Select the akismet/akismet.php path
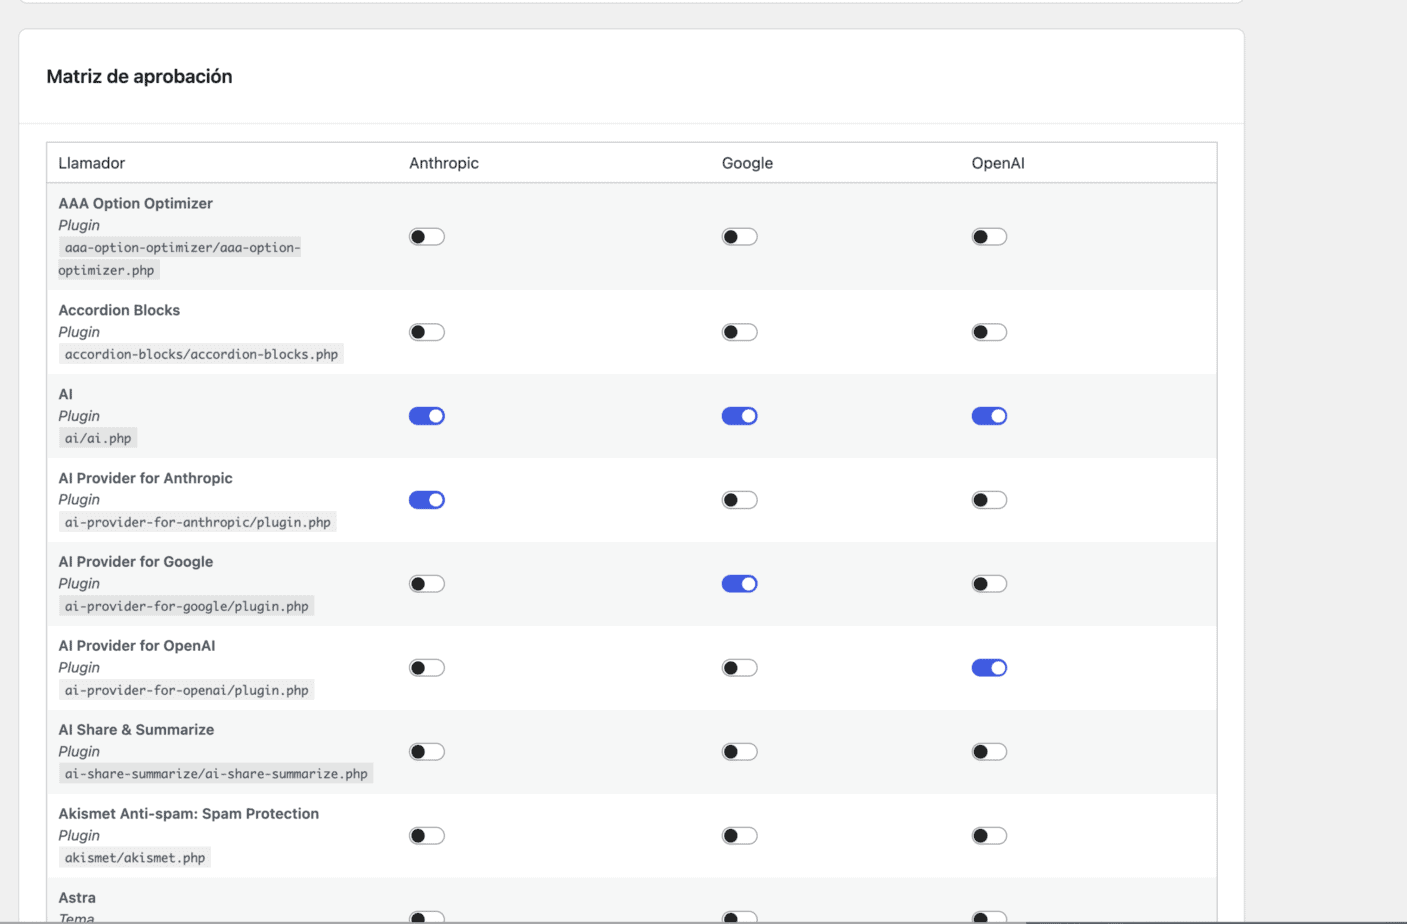This screenshot has height=924, width=1407. [x=135, y=858]
